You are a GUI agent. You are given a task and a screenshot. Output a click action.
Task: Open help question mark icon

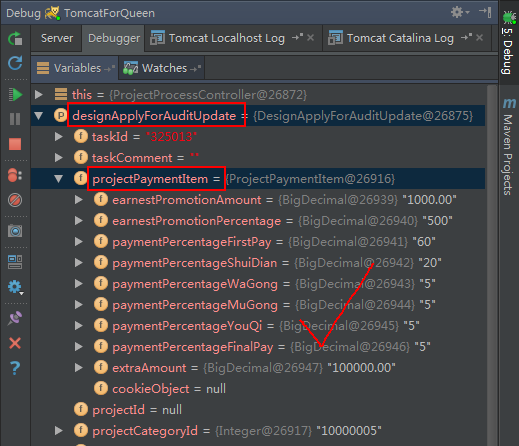pos(15,368)
